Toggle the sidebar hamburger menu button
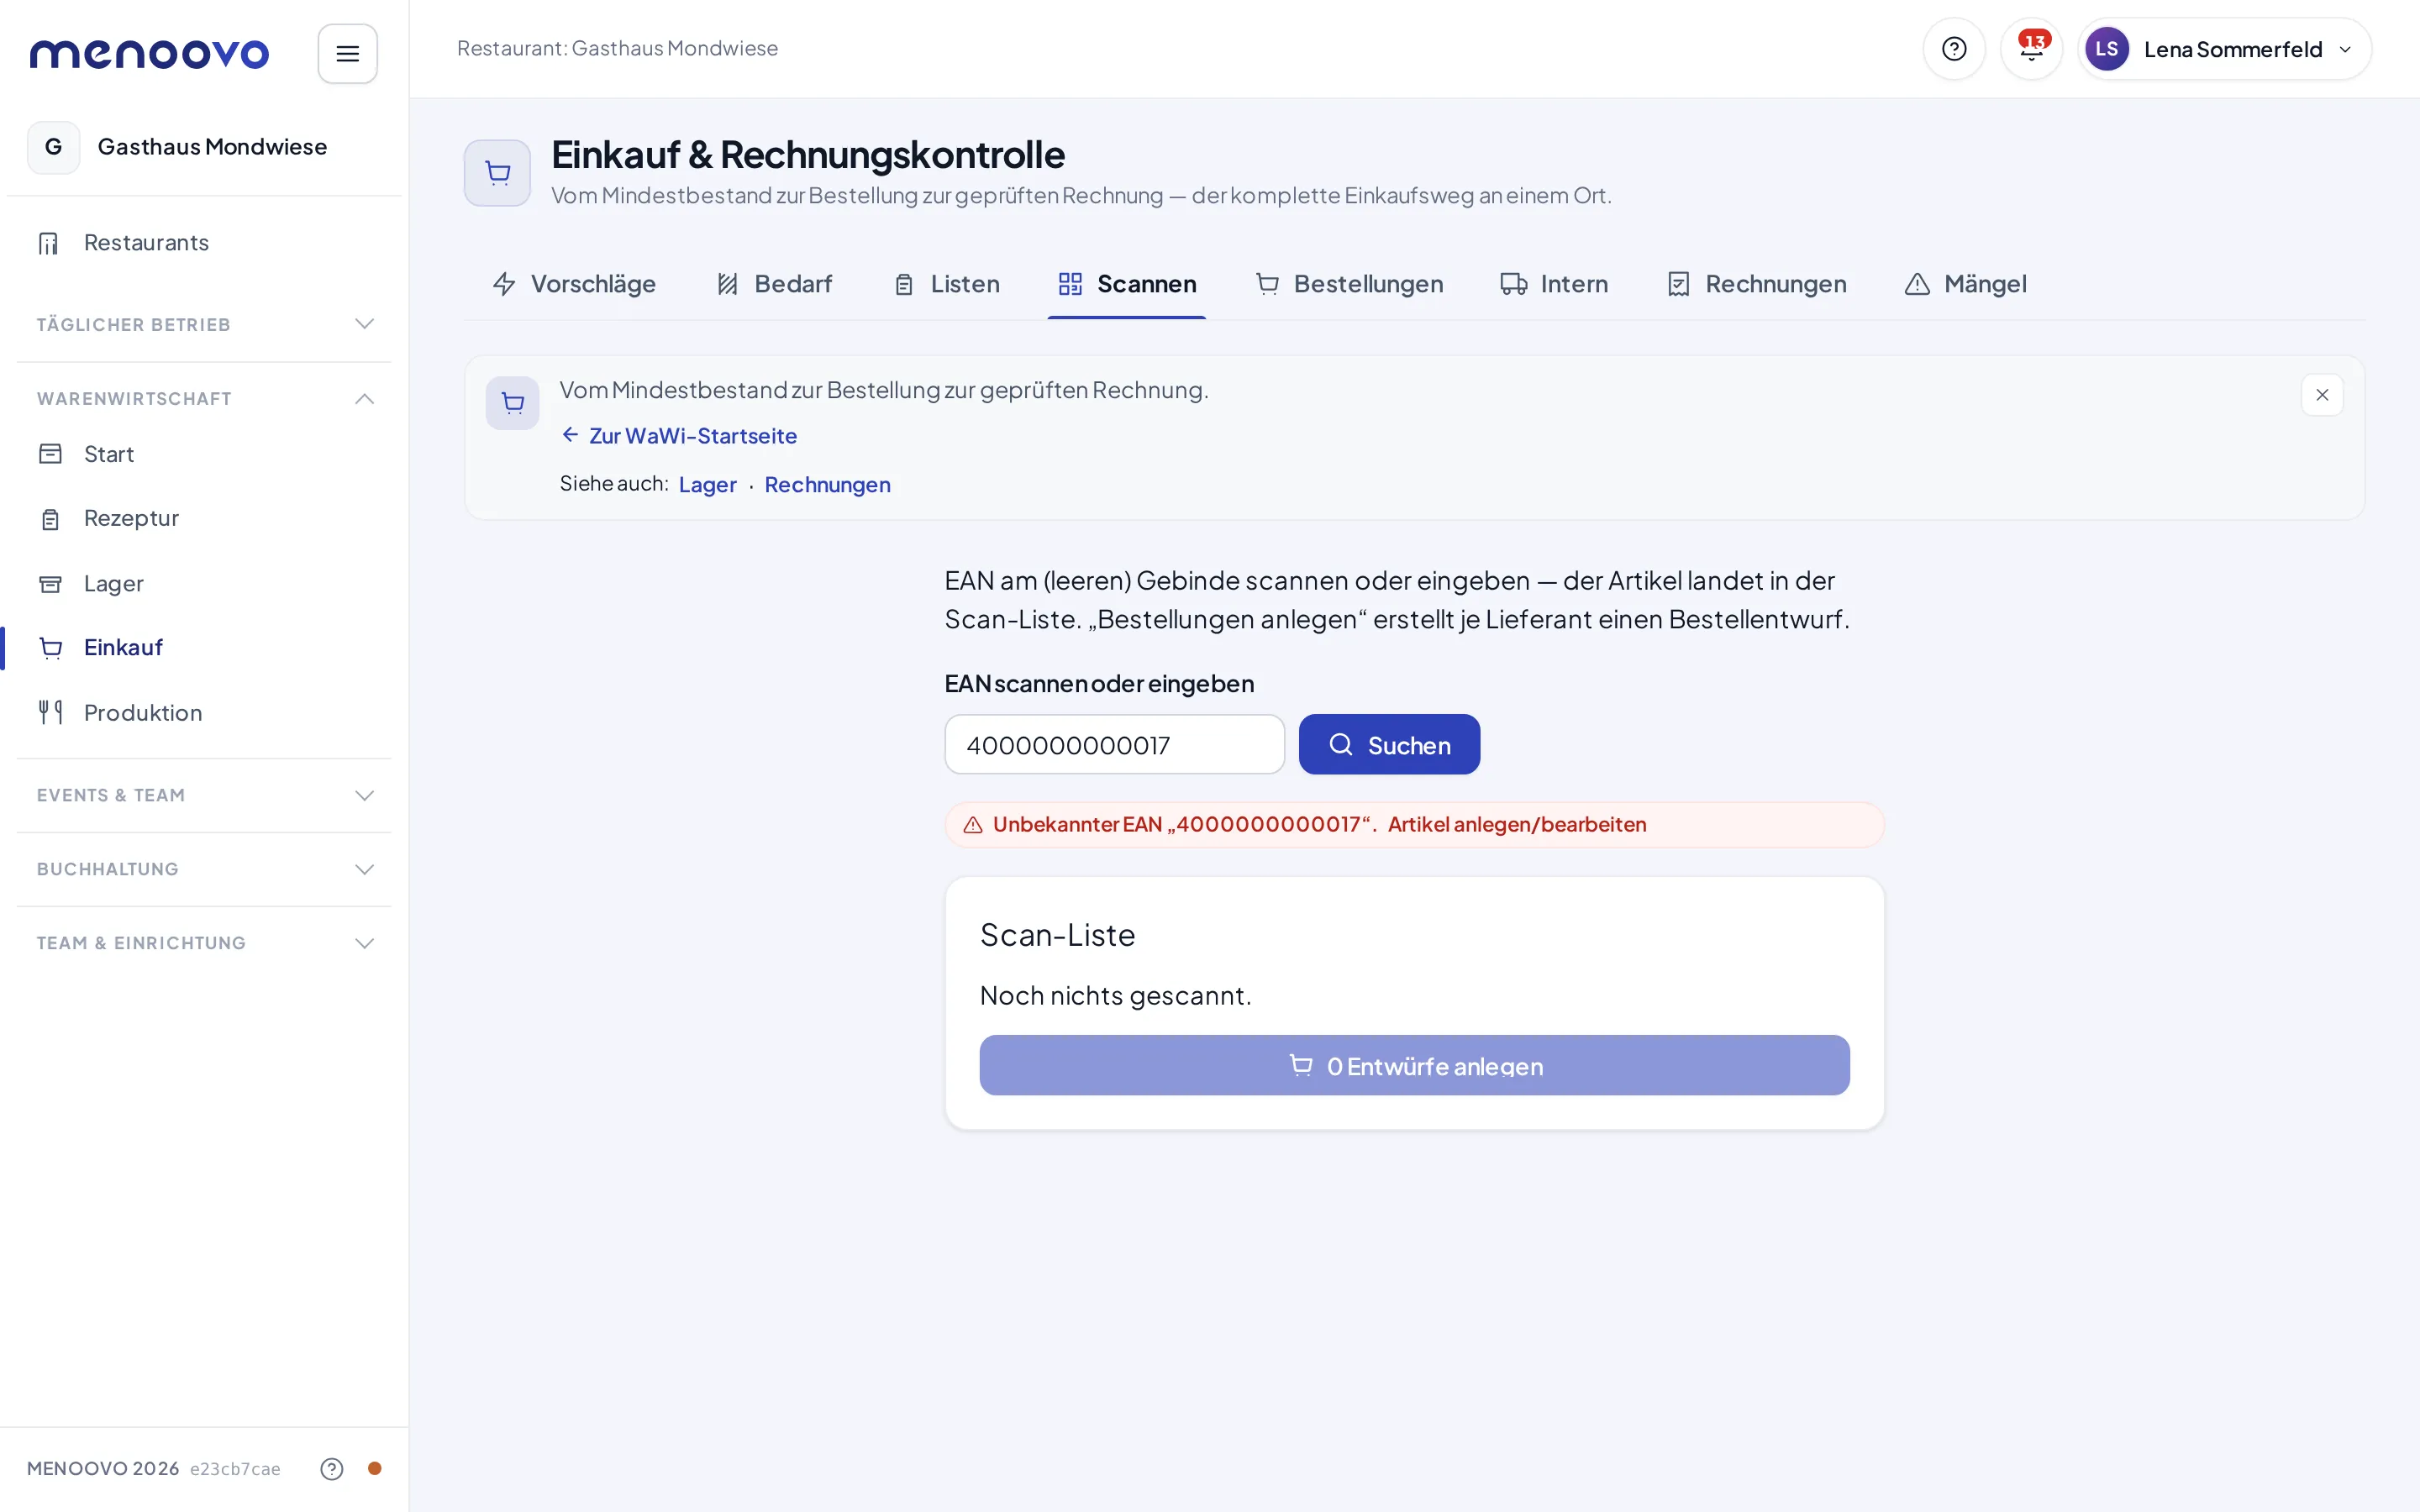Viewport: 2420px width, 1512px height. pos(347,53)
